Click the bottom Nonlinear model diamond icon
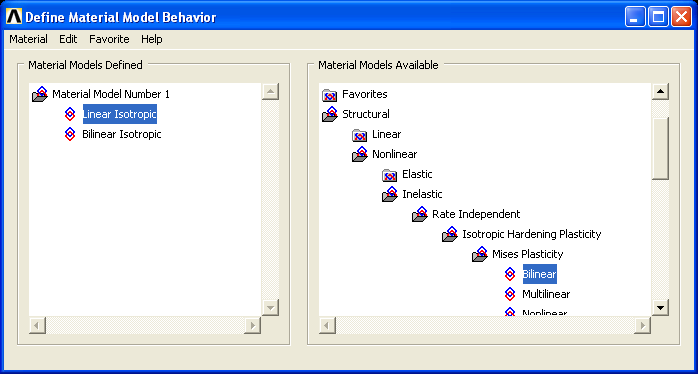 coord(510,312)
